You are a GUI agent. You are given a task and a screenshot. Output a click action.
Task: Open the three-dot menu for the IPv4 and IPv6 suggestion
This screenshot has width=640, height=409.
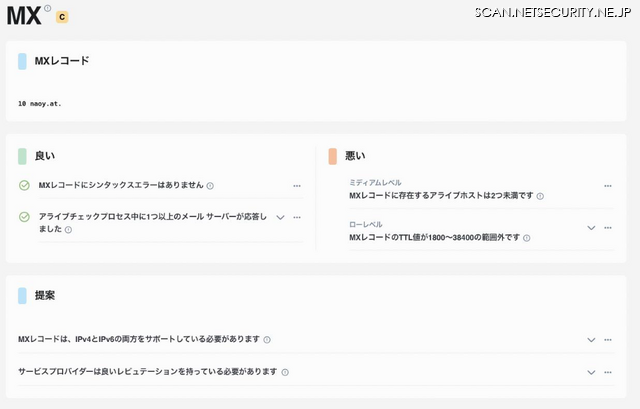[608, 340]
